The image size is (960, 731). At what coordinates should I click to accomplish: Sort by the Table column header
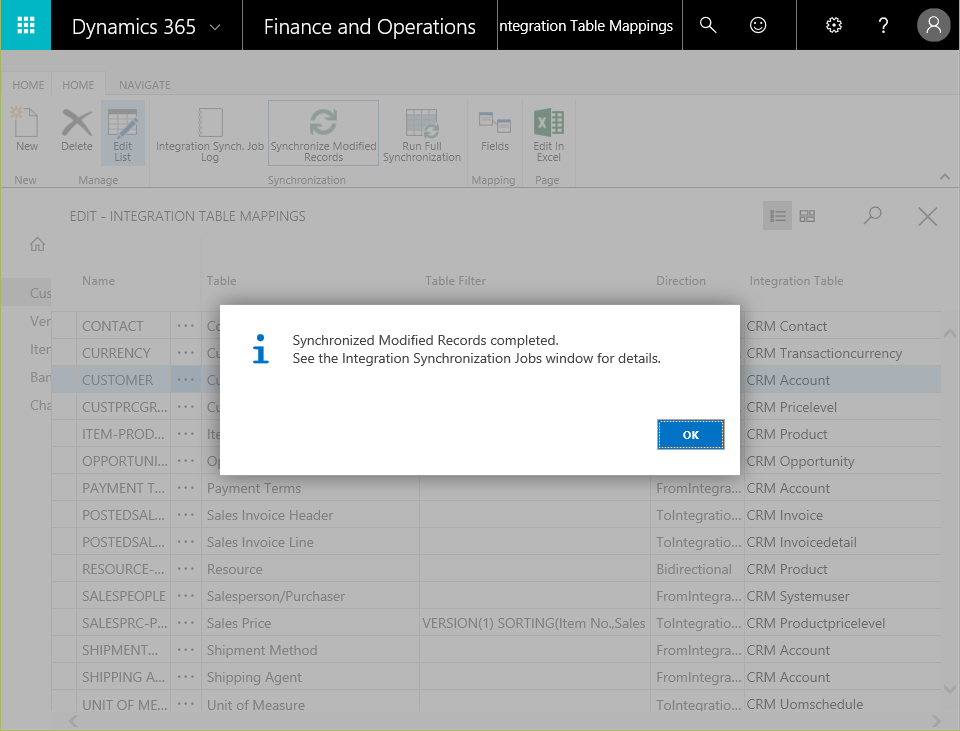[221, 280]
